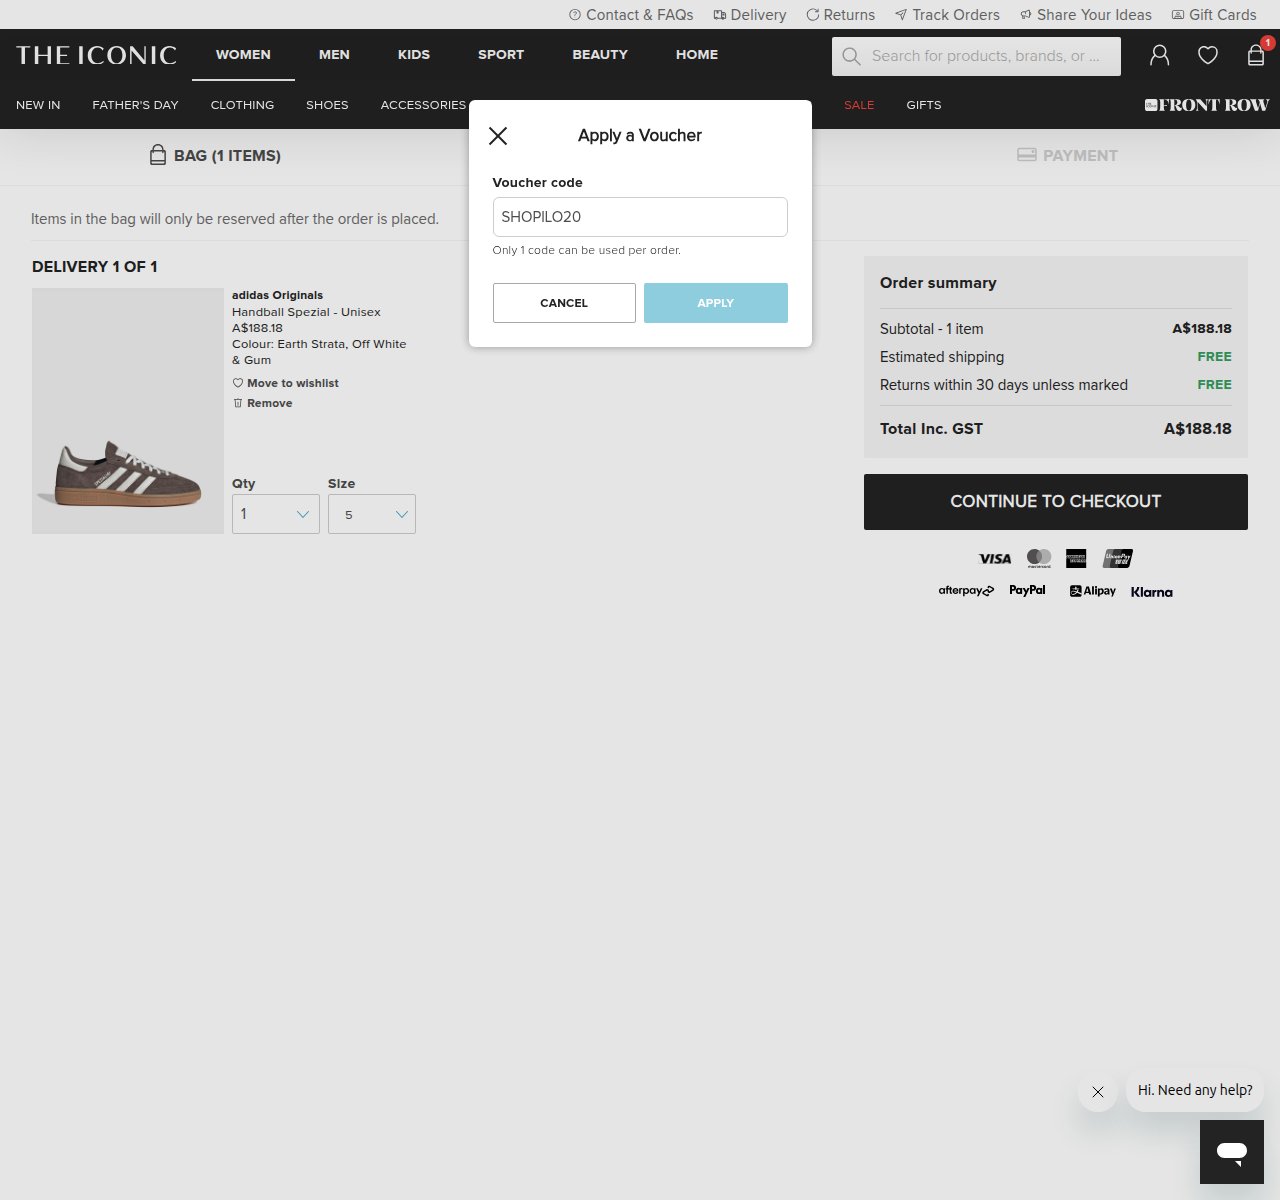Open the wishlist heart icon in header
Image resolution: width=1280 pixels, height=1200 pixels.
pos(1208,56)
